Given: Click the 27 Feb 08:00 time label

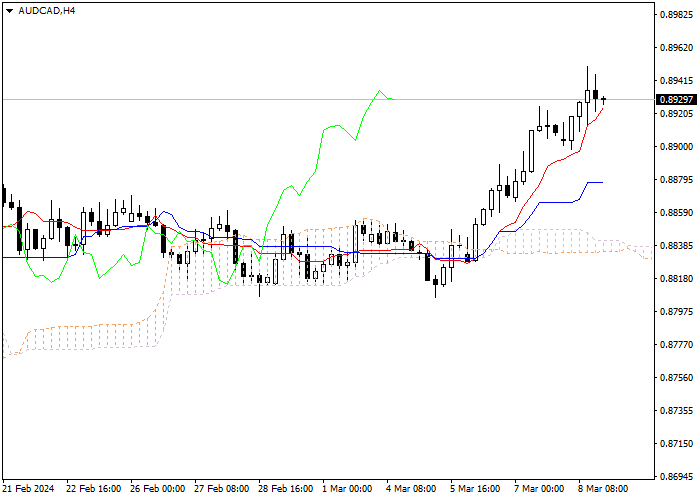Looking at the screenshot, I should pyautogui.click(x=221, y=489).
